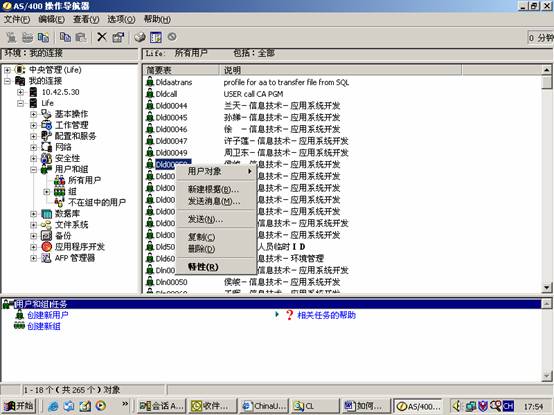Select the Dld00044 user row

pyautogui.click(x=171, y=106)
